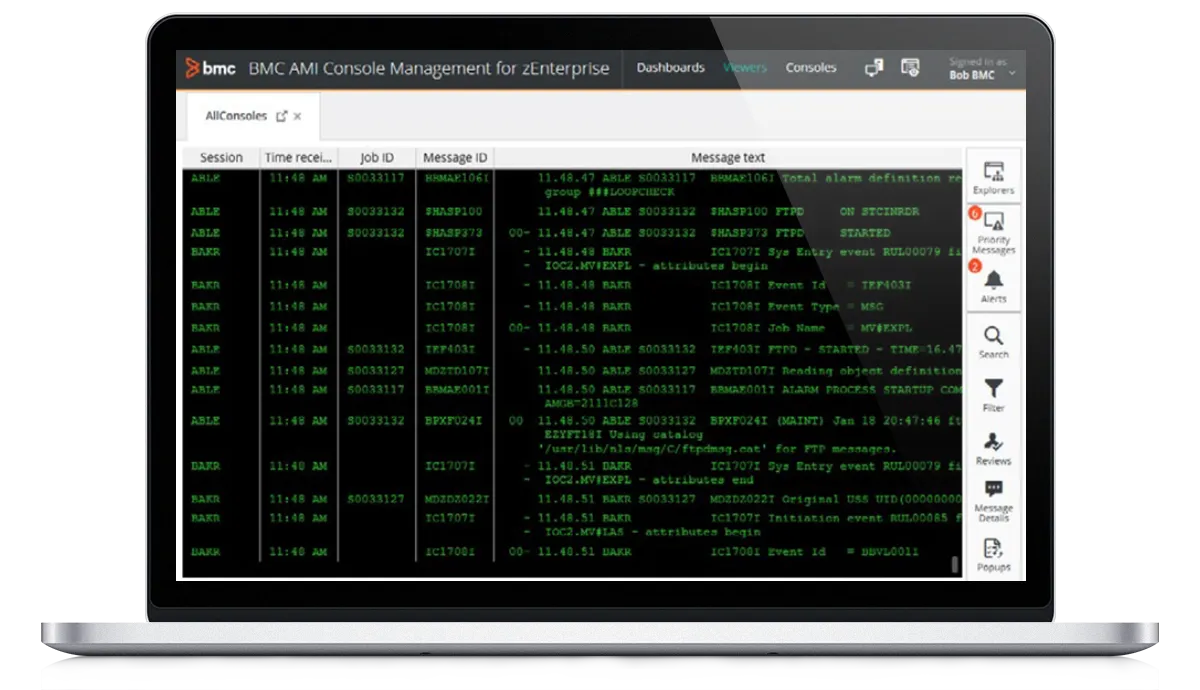
Task: Select message ID MDZDZ022I
Action: point(456,499)
